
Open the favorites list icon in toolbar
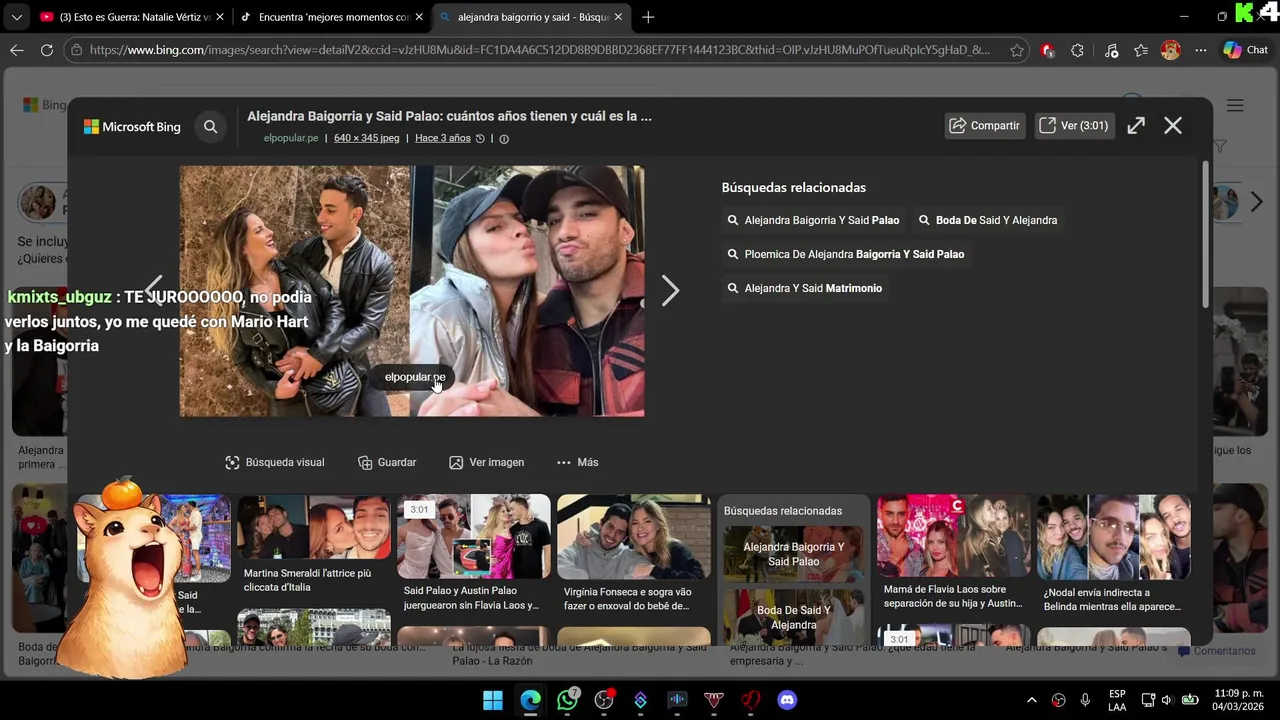(1141, 50)
